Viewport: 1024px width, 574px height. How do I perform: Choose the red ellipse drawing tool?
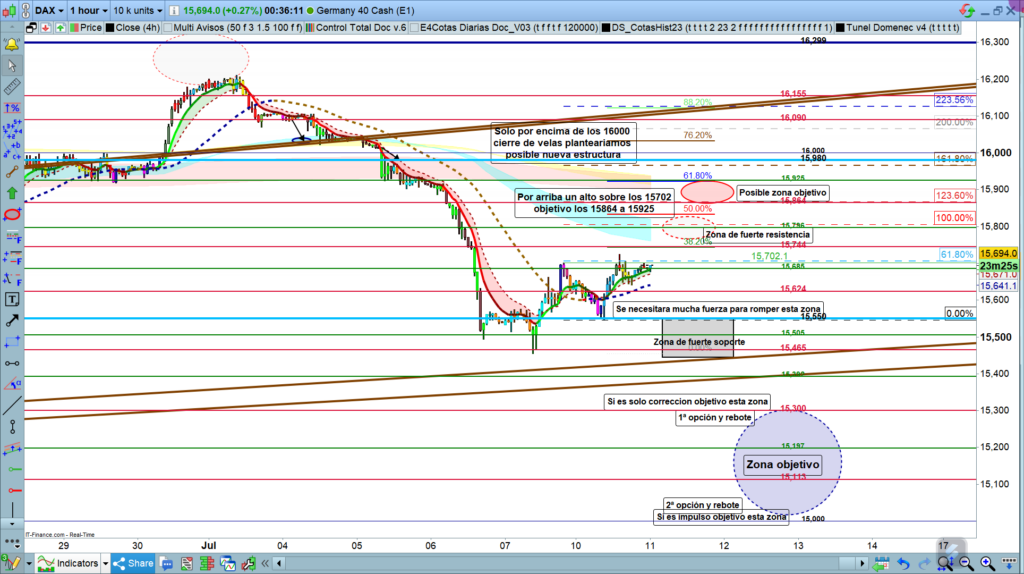coord(12,214)
